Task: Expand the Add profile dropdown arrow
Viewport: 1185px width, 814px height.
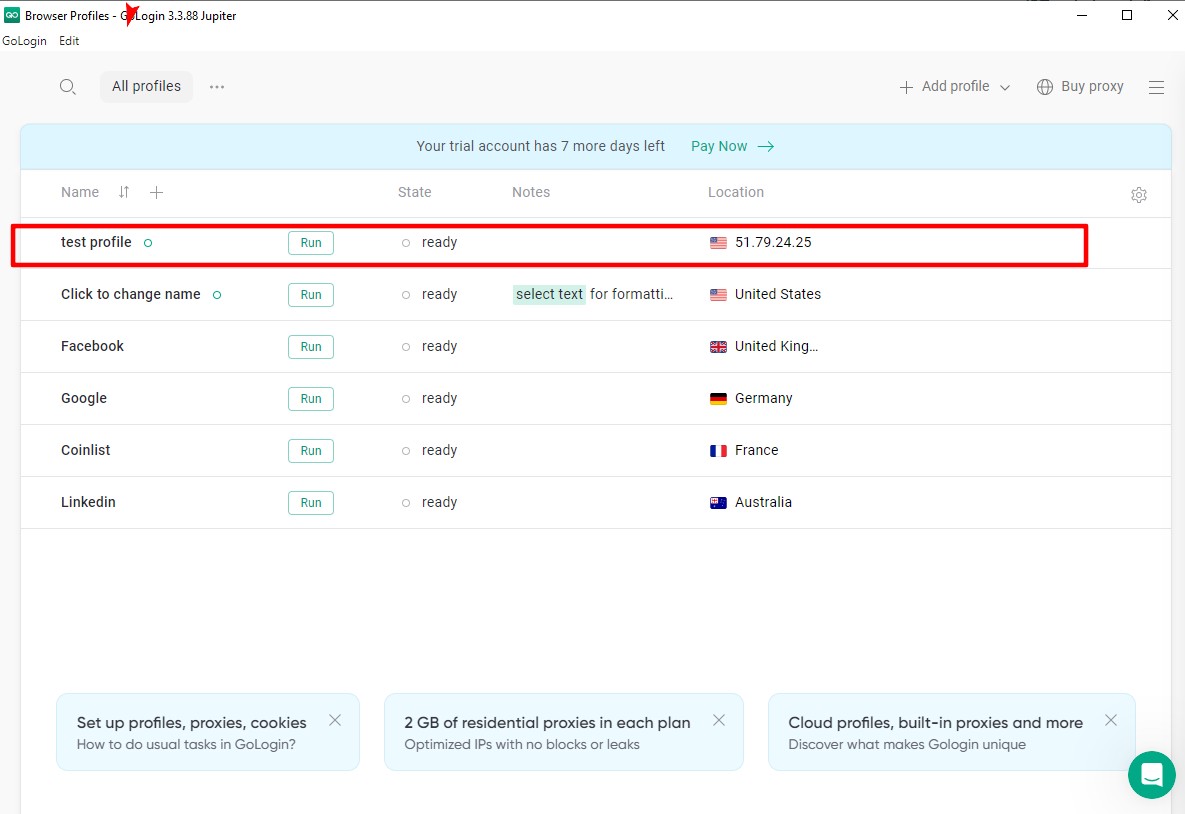Action: pyautogui.click(x=1005, y=88)
